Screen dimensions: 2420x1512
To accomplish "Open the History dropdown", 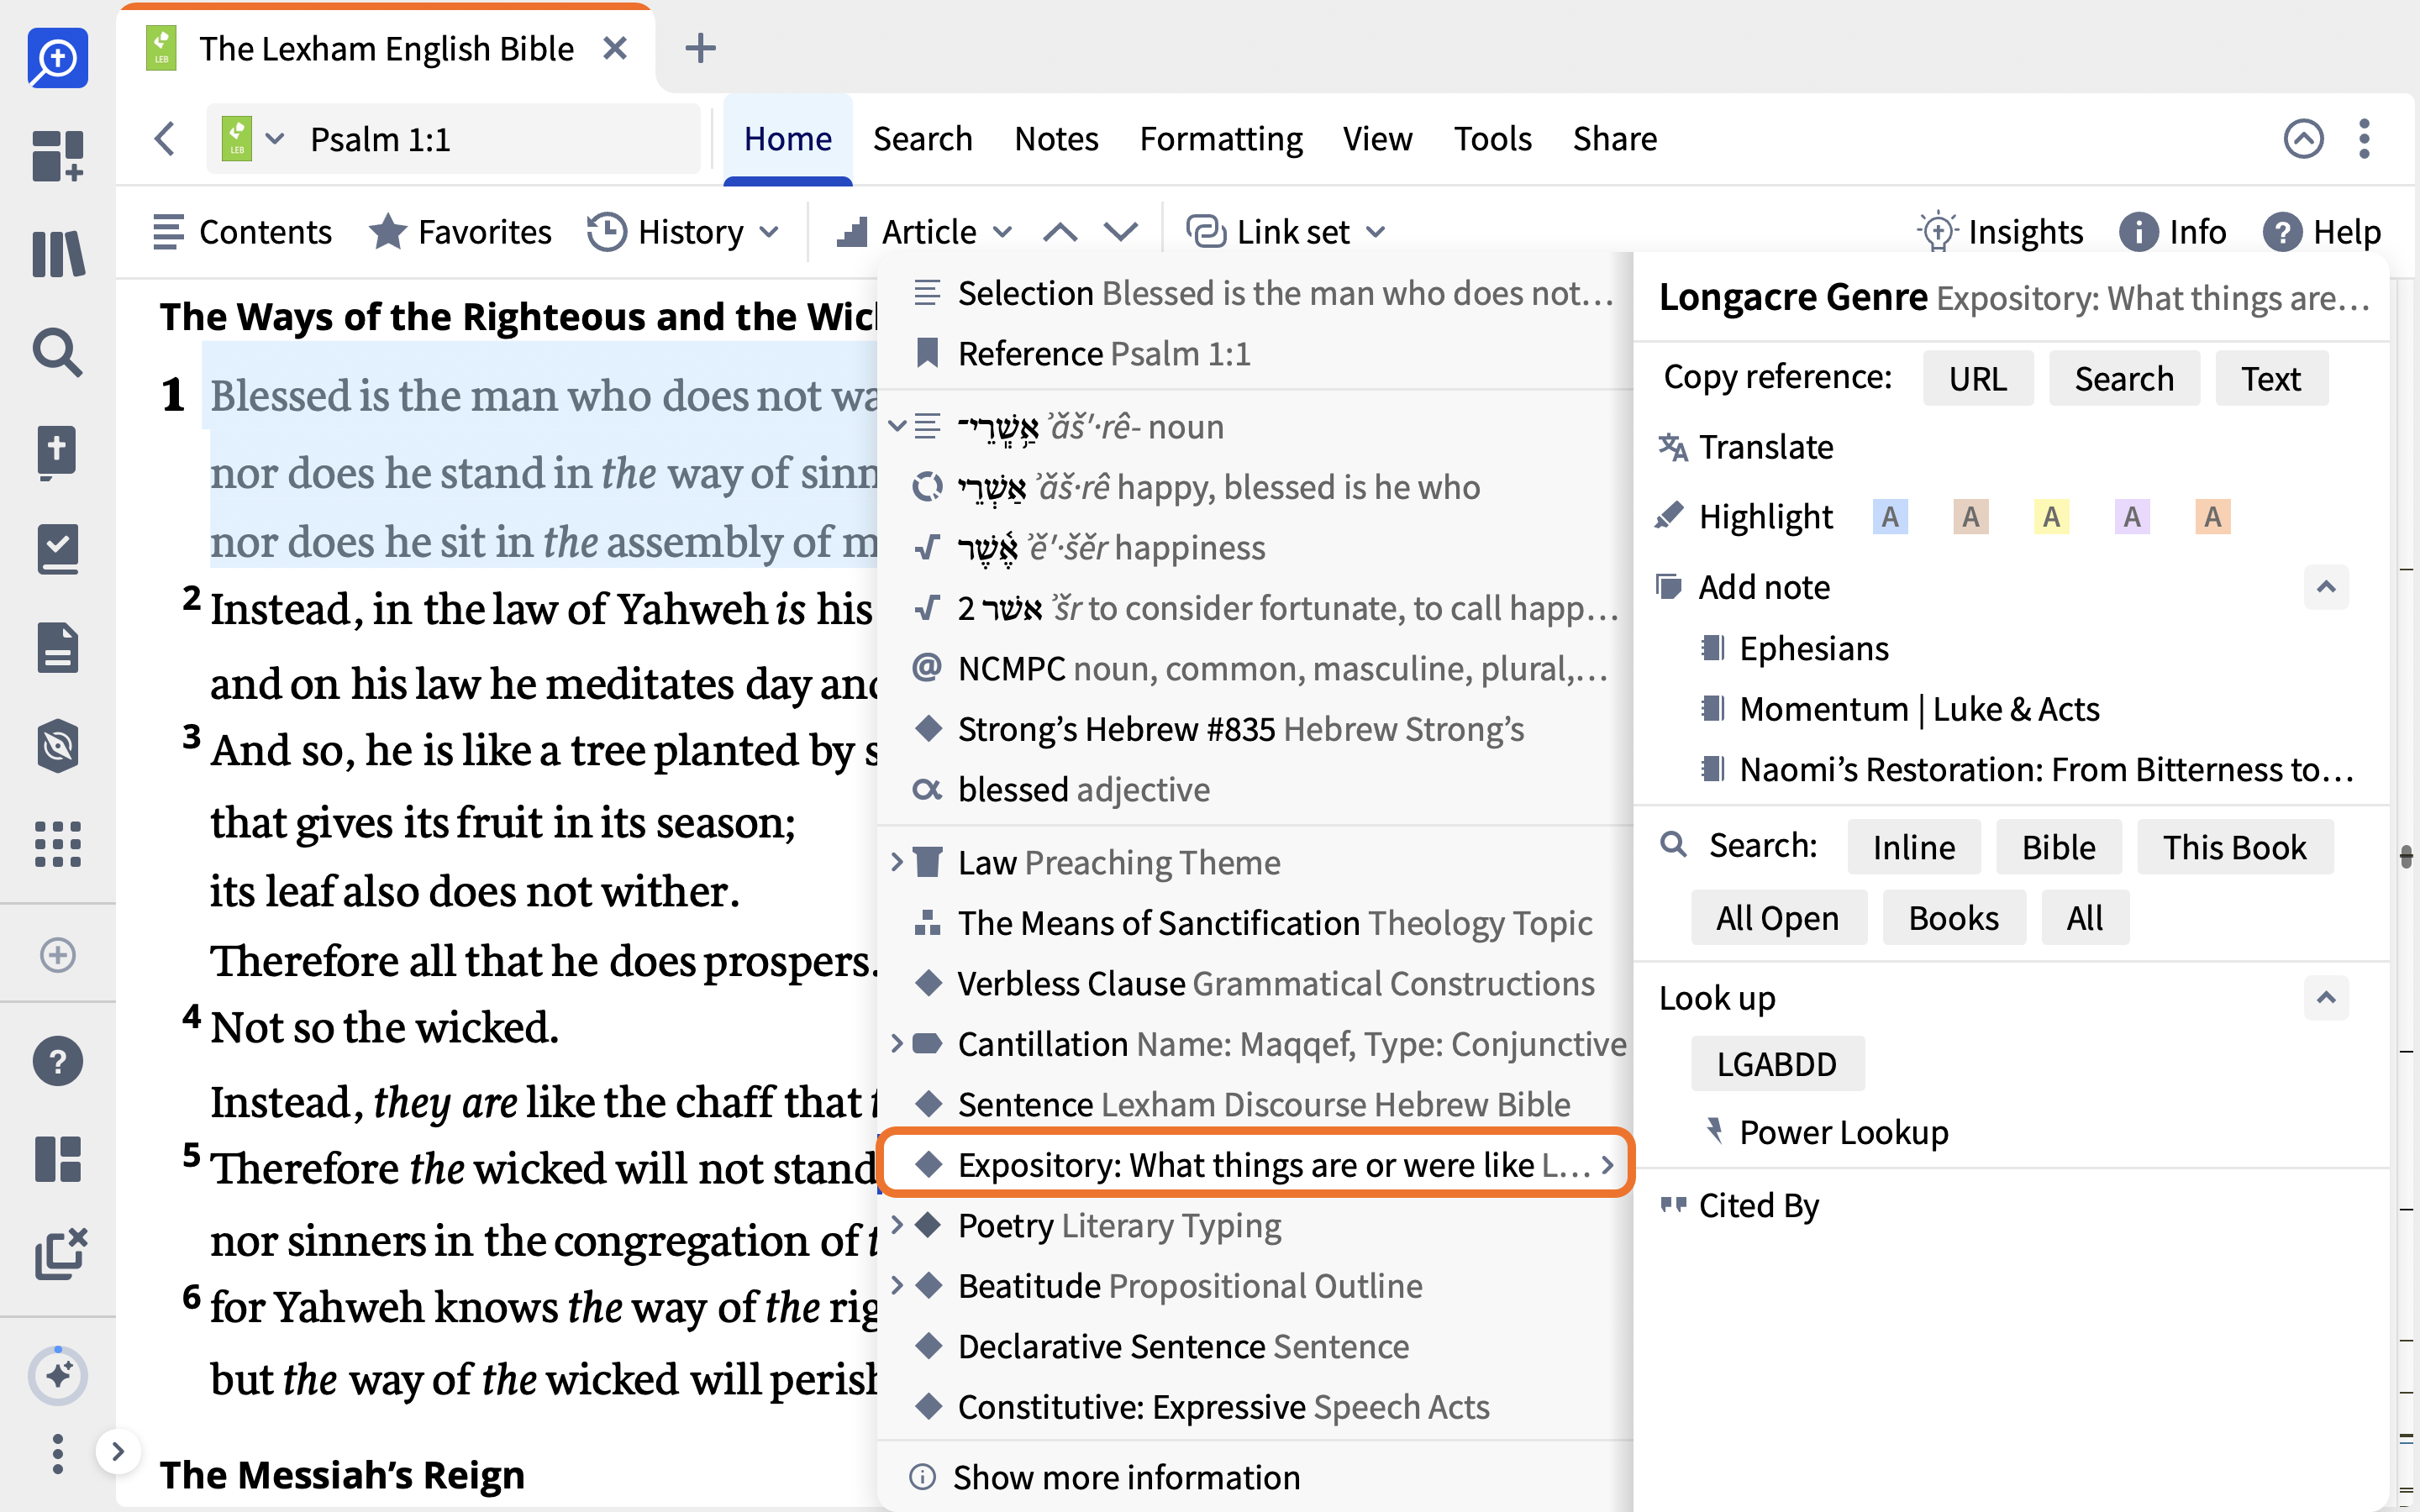I will point(683,232).
